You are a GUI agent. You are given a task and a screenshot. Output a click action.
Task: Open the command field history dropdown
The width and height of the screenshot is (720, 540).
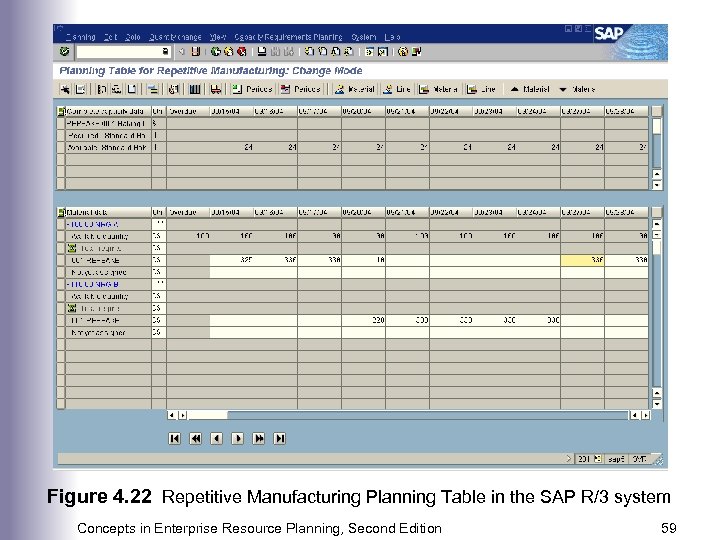165,51
